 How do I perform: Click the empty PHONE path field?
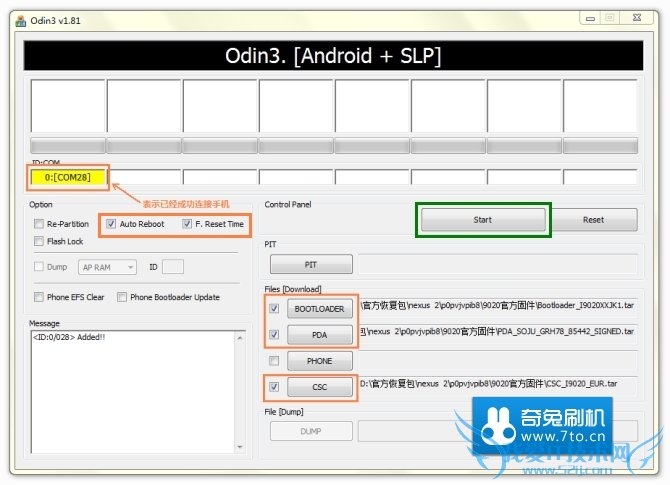(498, 361)
